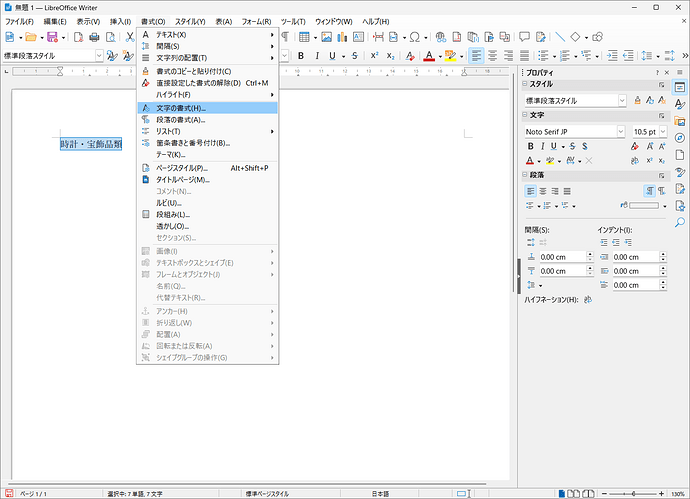Open the ヘルプ(H) menu in menu bar
This screenshot has width=690, height=499.
[x=377, y=21]
